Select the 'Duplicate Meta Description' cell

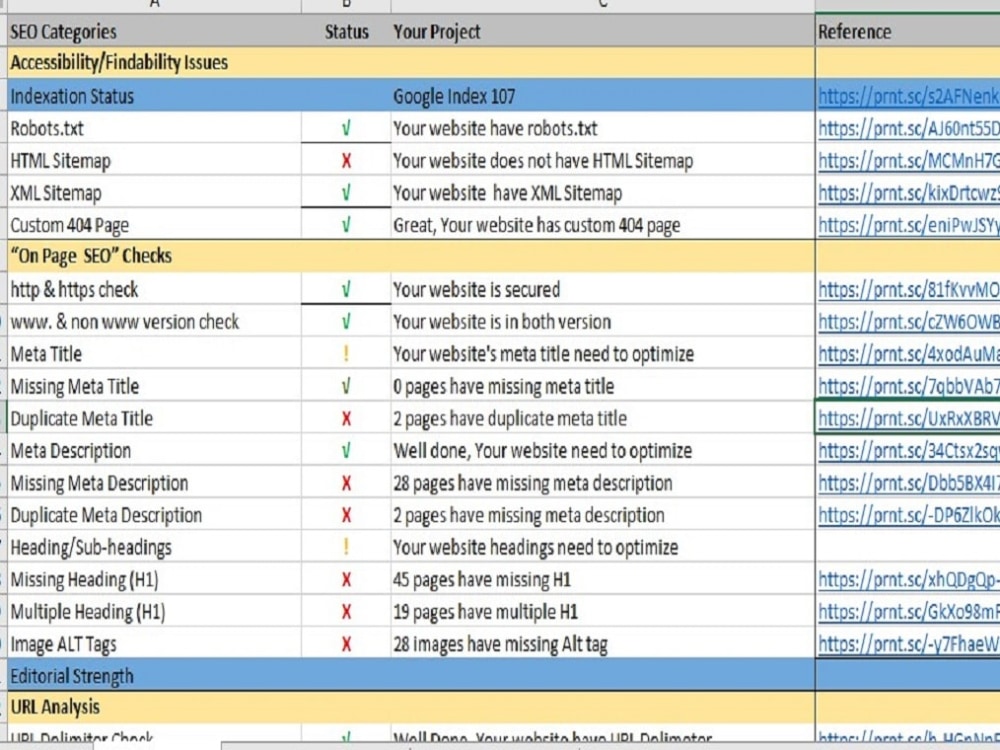click(x=154, y=515)
